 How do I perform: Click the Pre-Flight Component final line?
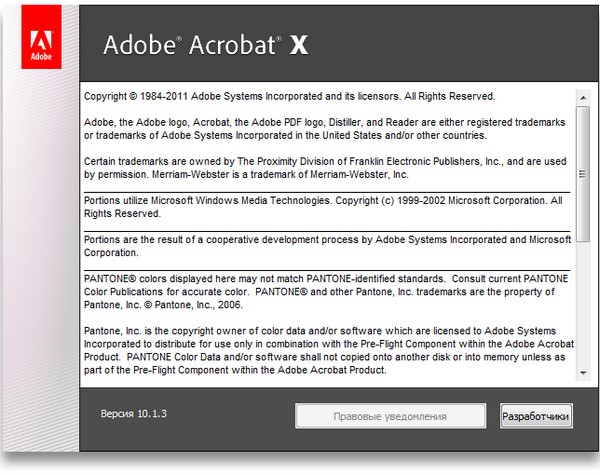[236, 370]
